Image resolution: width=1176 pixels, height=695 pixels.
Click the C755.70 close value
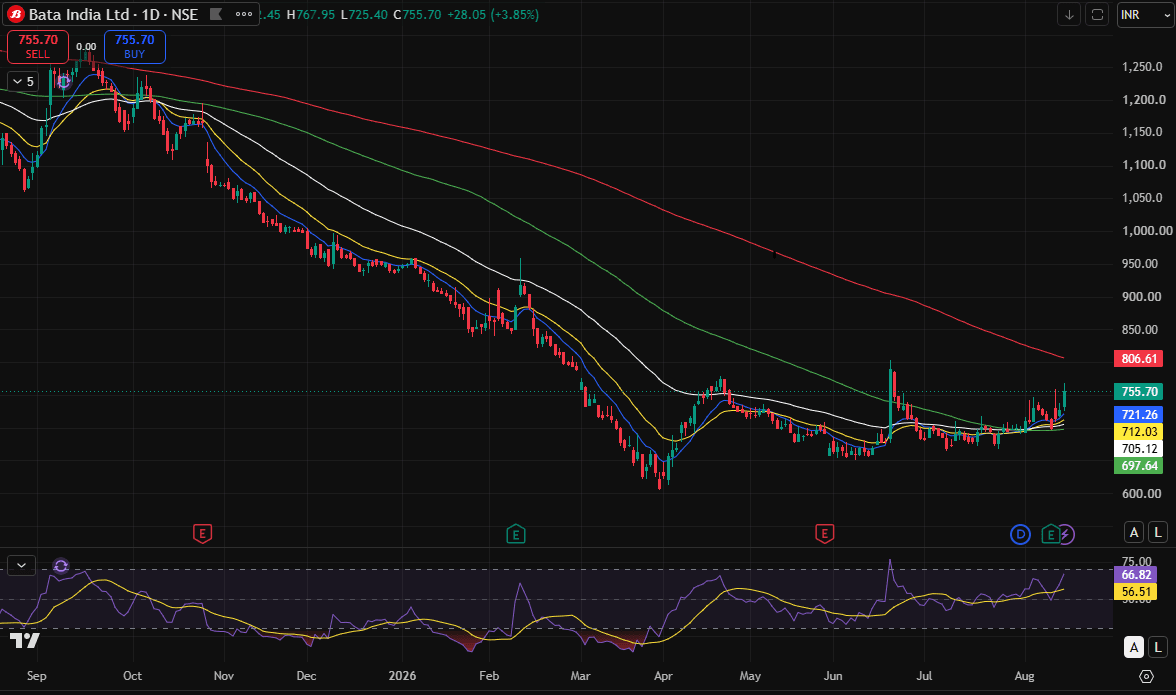coord(417,14)
